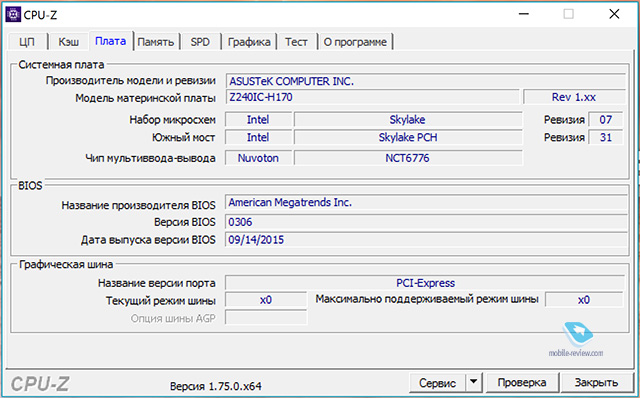Click the chipset revision value 07
The image size is (640, 398).
(x=606, y=120)
